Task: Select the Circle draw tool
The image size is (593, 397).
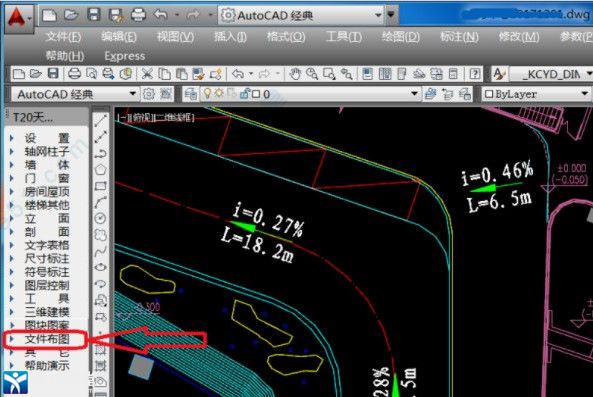Action: (x=101, y=218)
